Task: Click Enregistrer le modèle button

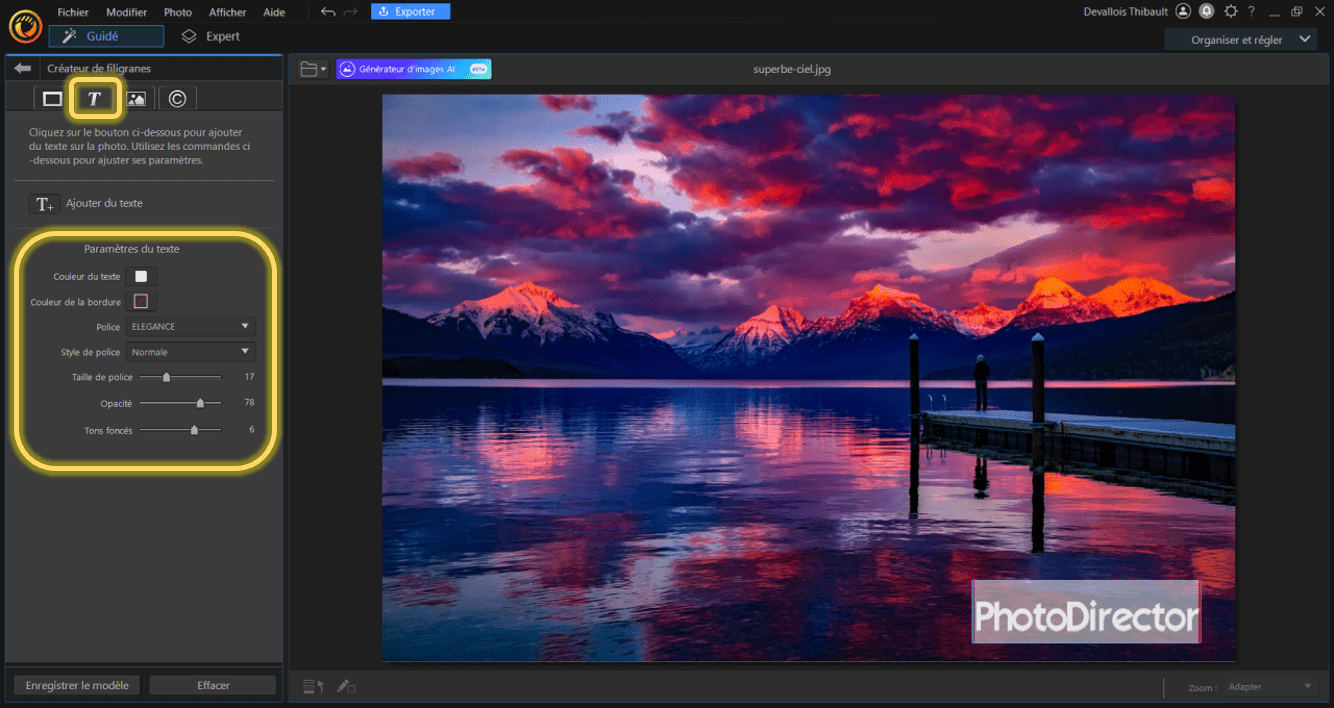Action: tap(77, 686)
